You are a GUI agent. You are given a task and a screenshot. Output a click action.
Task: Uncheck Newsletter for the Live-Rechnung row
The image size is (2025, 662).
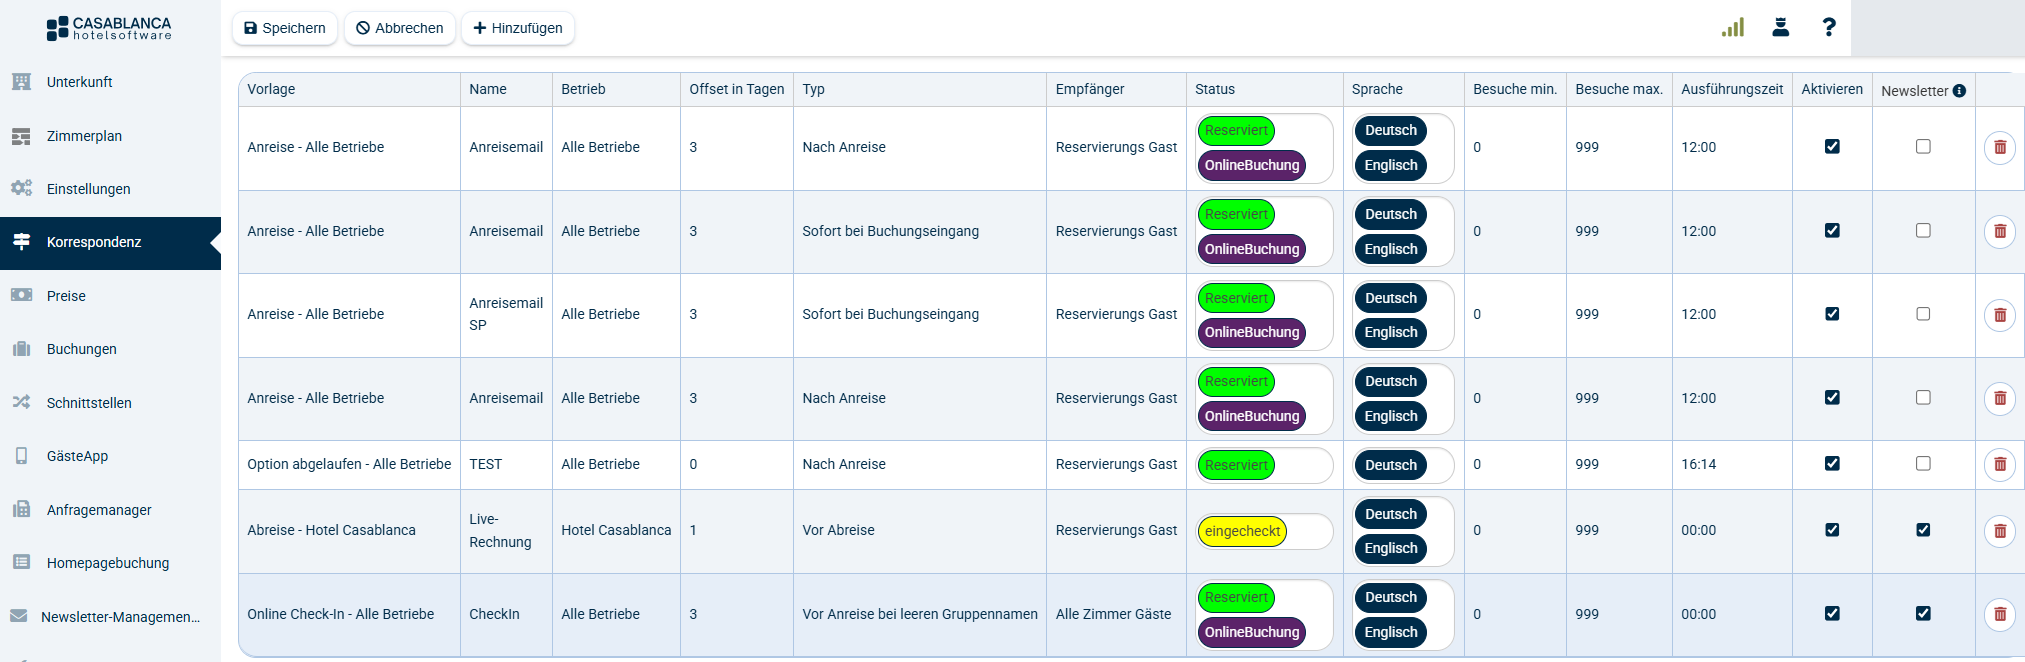[x=1922, y=530]
